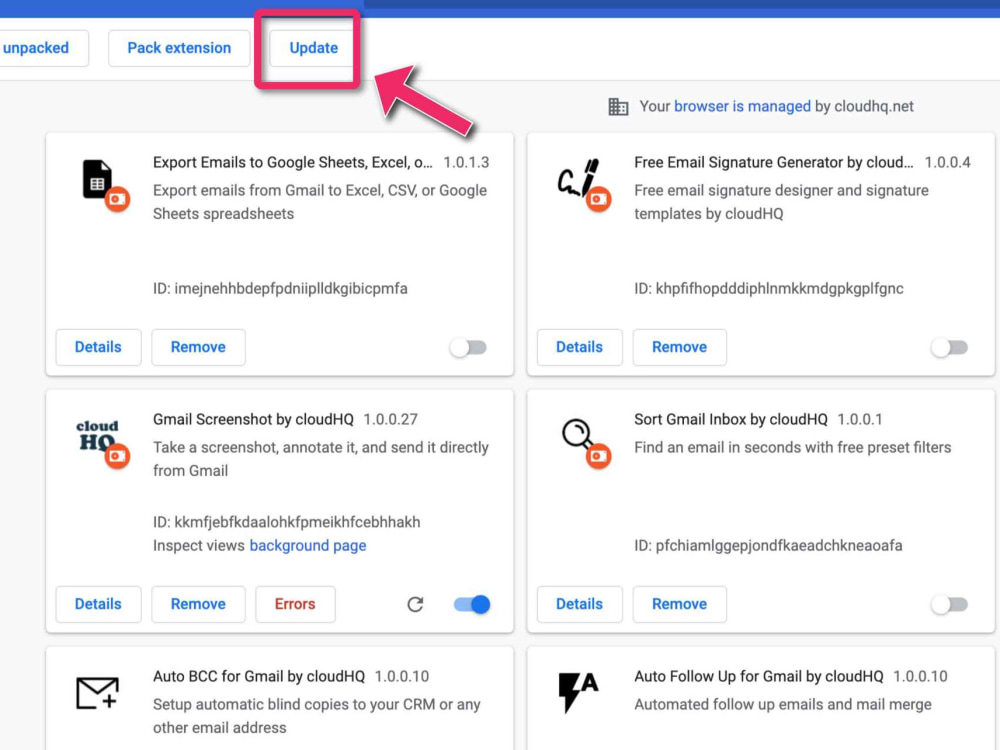Click the Export Emails to Google Sheets extension icon

pos(105,184)
